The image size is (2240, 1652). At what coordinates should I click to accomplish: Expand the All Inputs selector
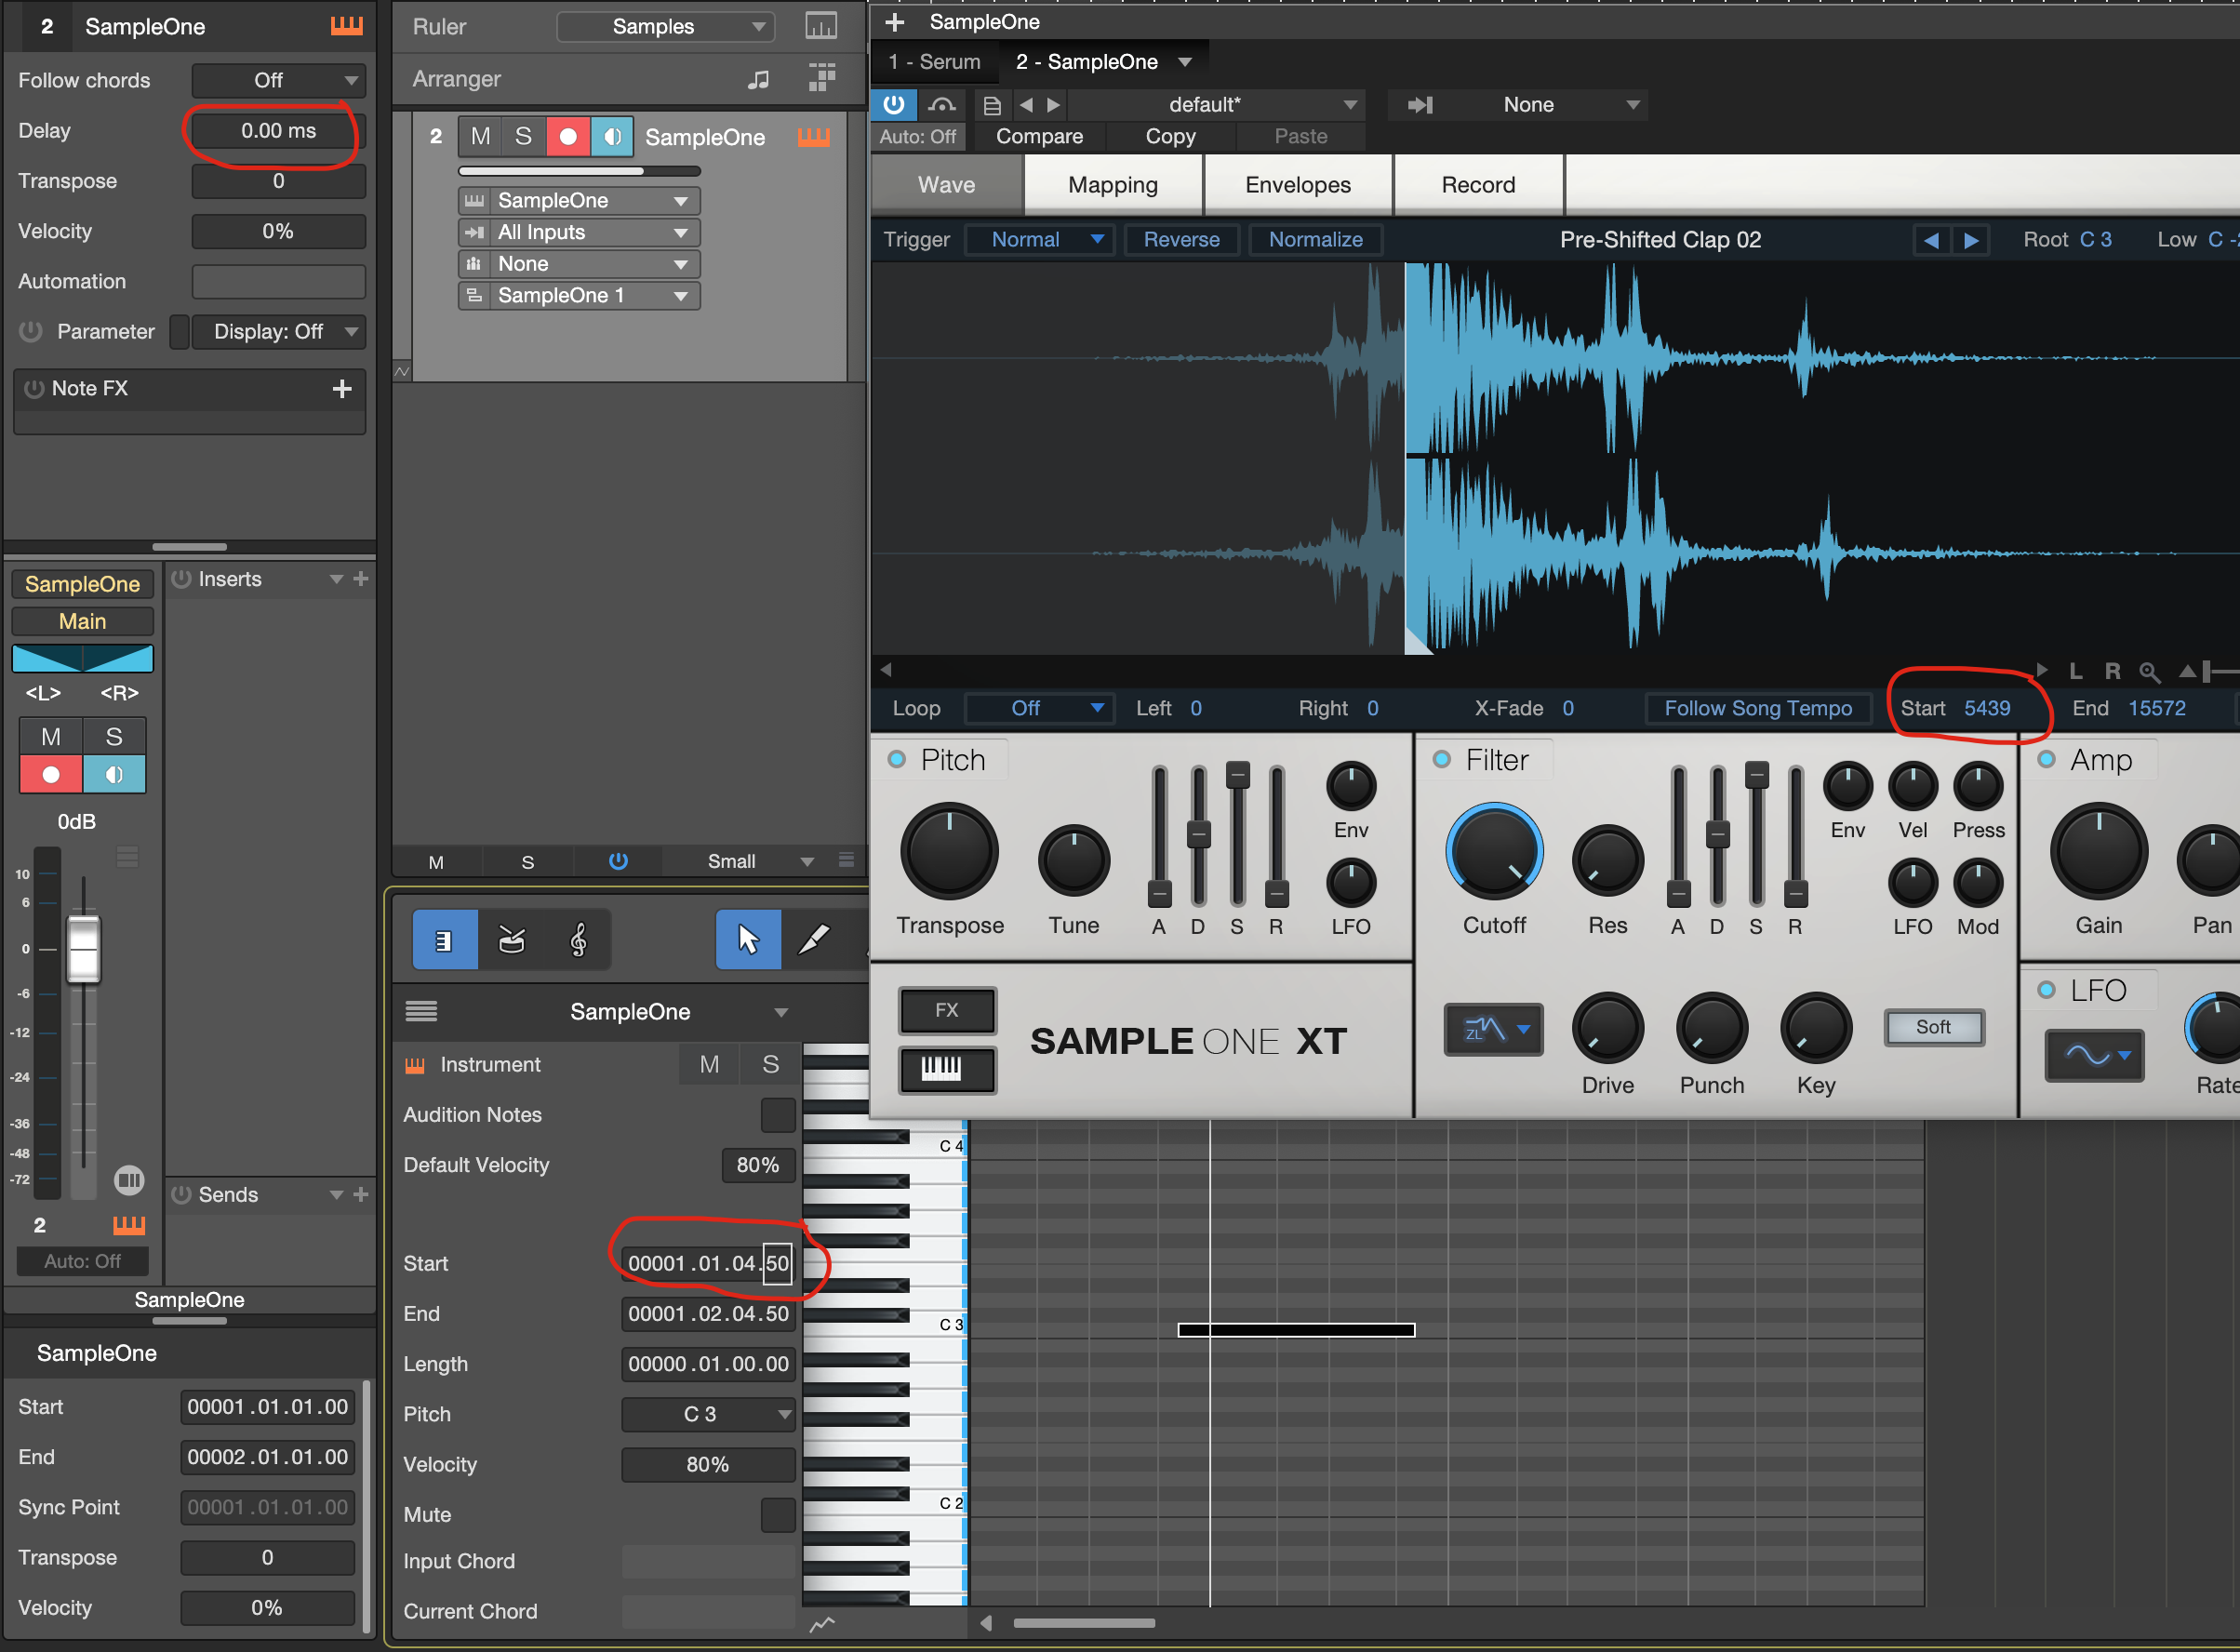pos(579,233)
